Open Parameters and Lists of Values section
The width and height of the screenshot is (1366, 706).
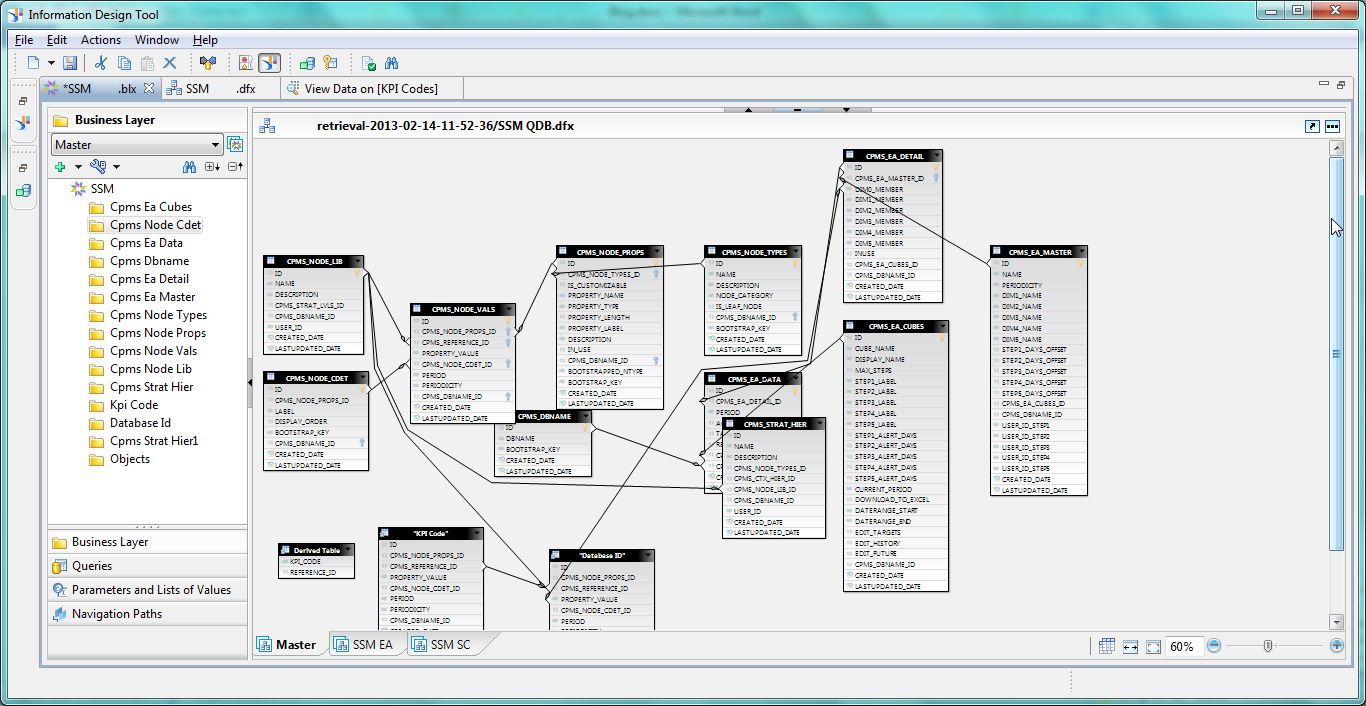point(150,590)
